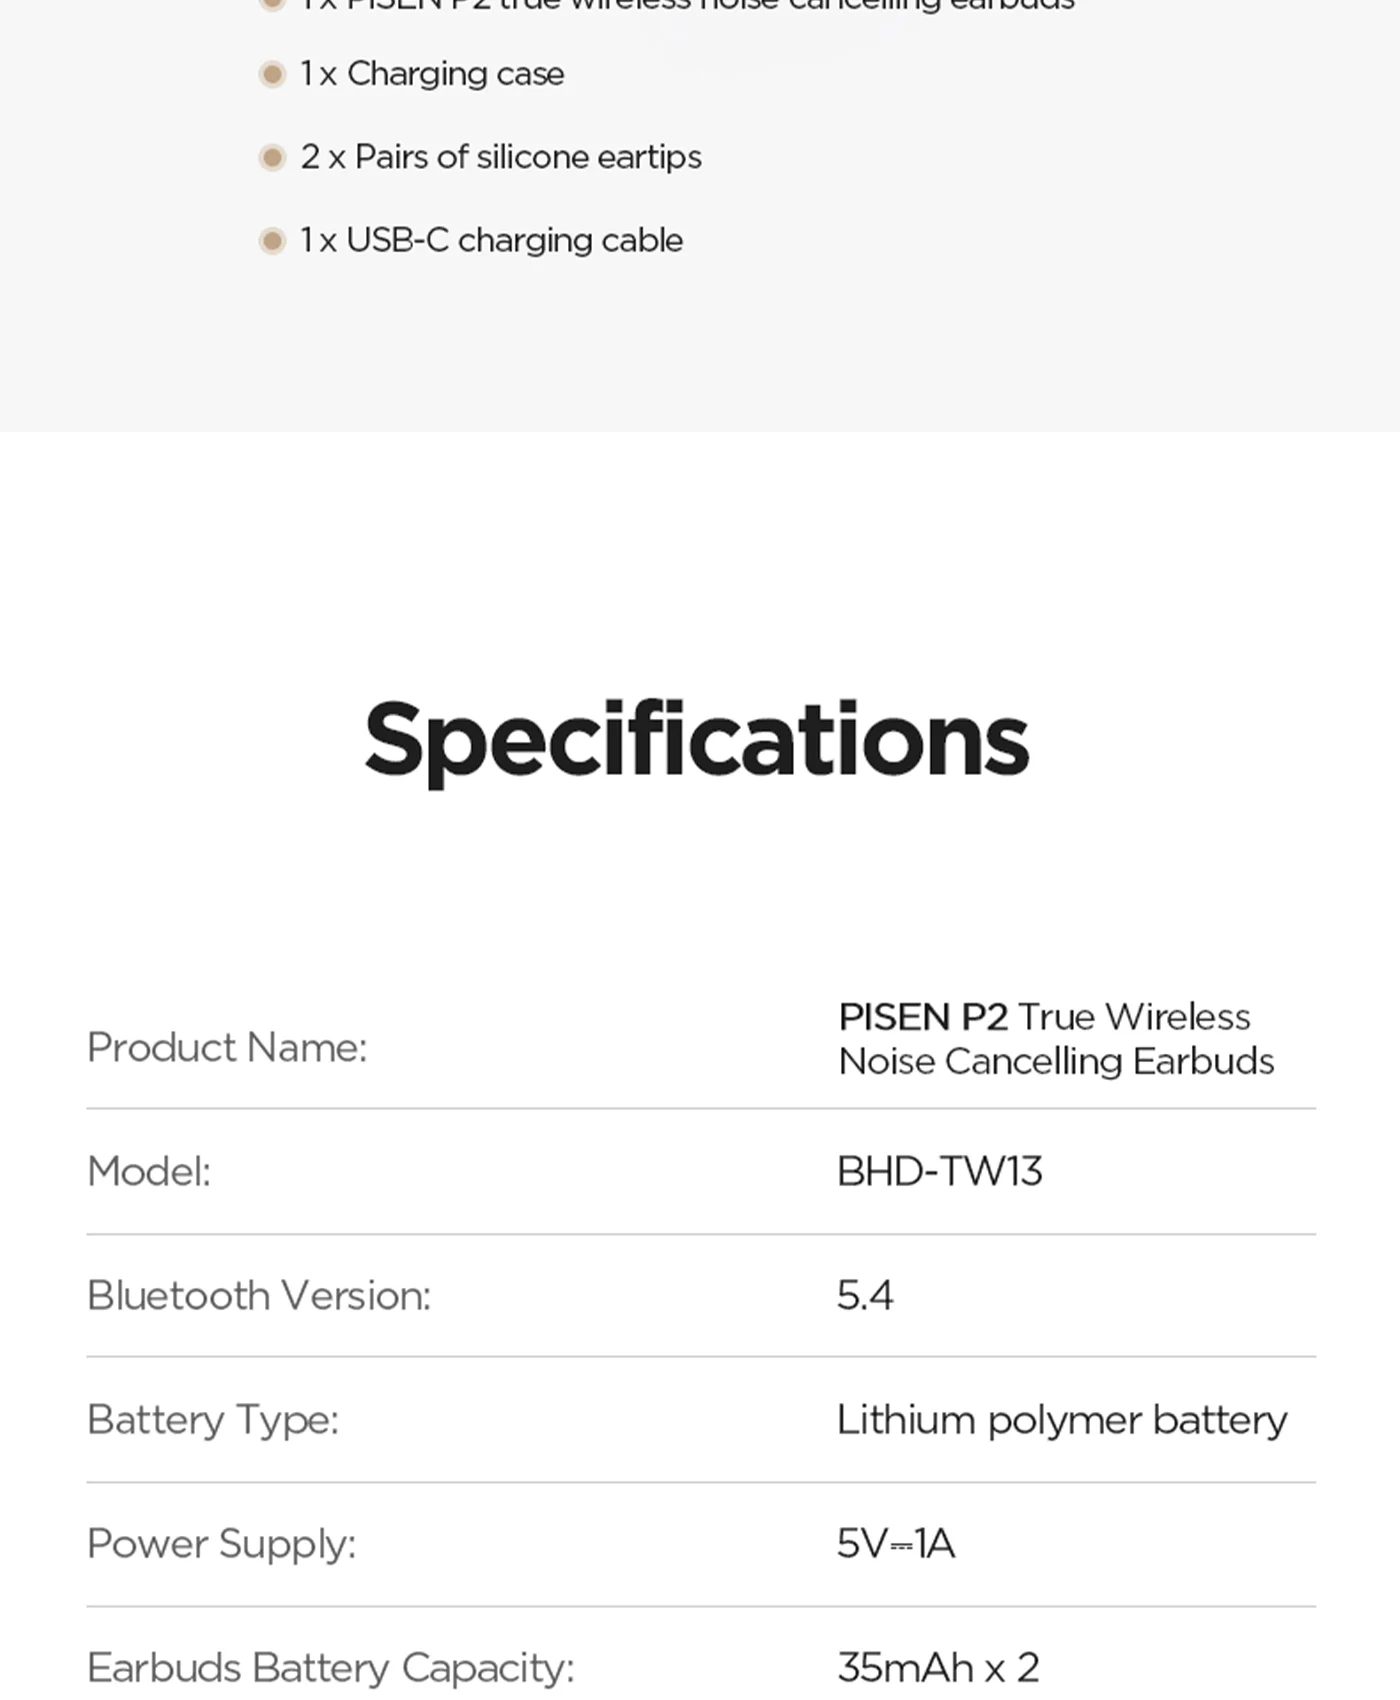Click the Specifications heading
This screenshot has height=1700, width=1400.
[x=697, y=739]
